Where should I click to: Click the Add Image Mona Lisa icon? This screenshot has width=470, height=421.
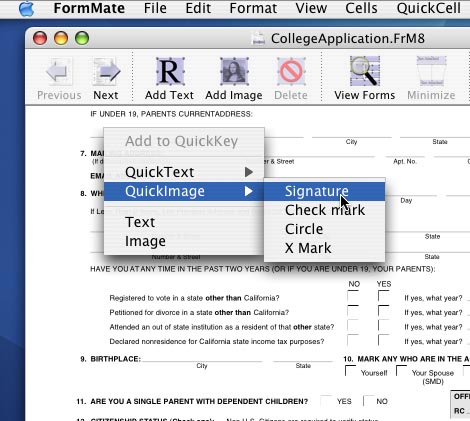click(234, 71)
